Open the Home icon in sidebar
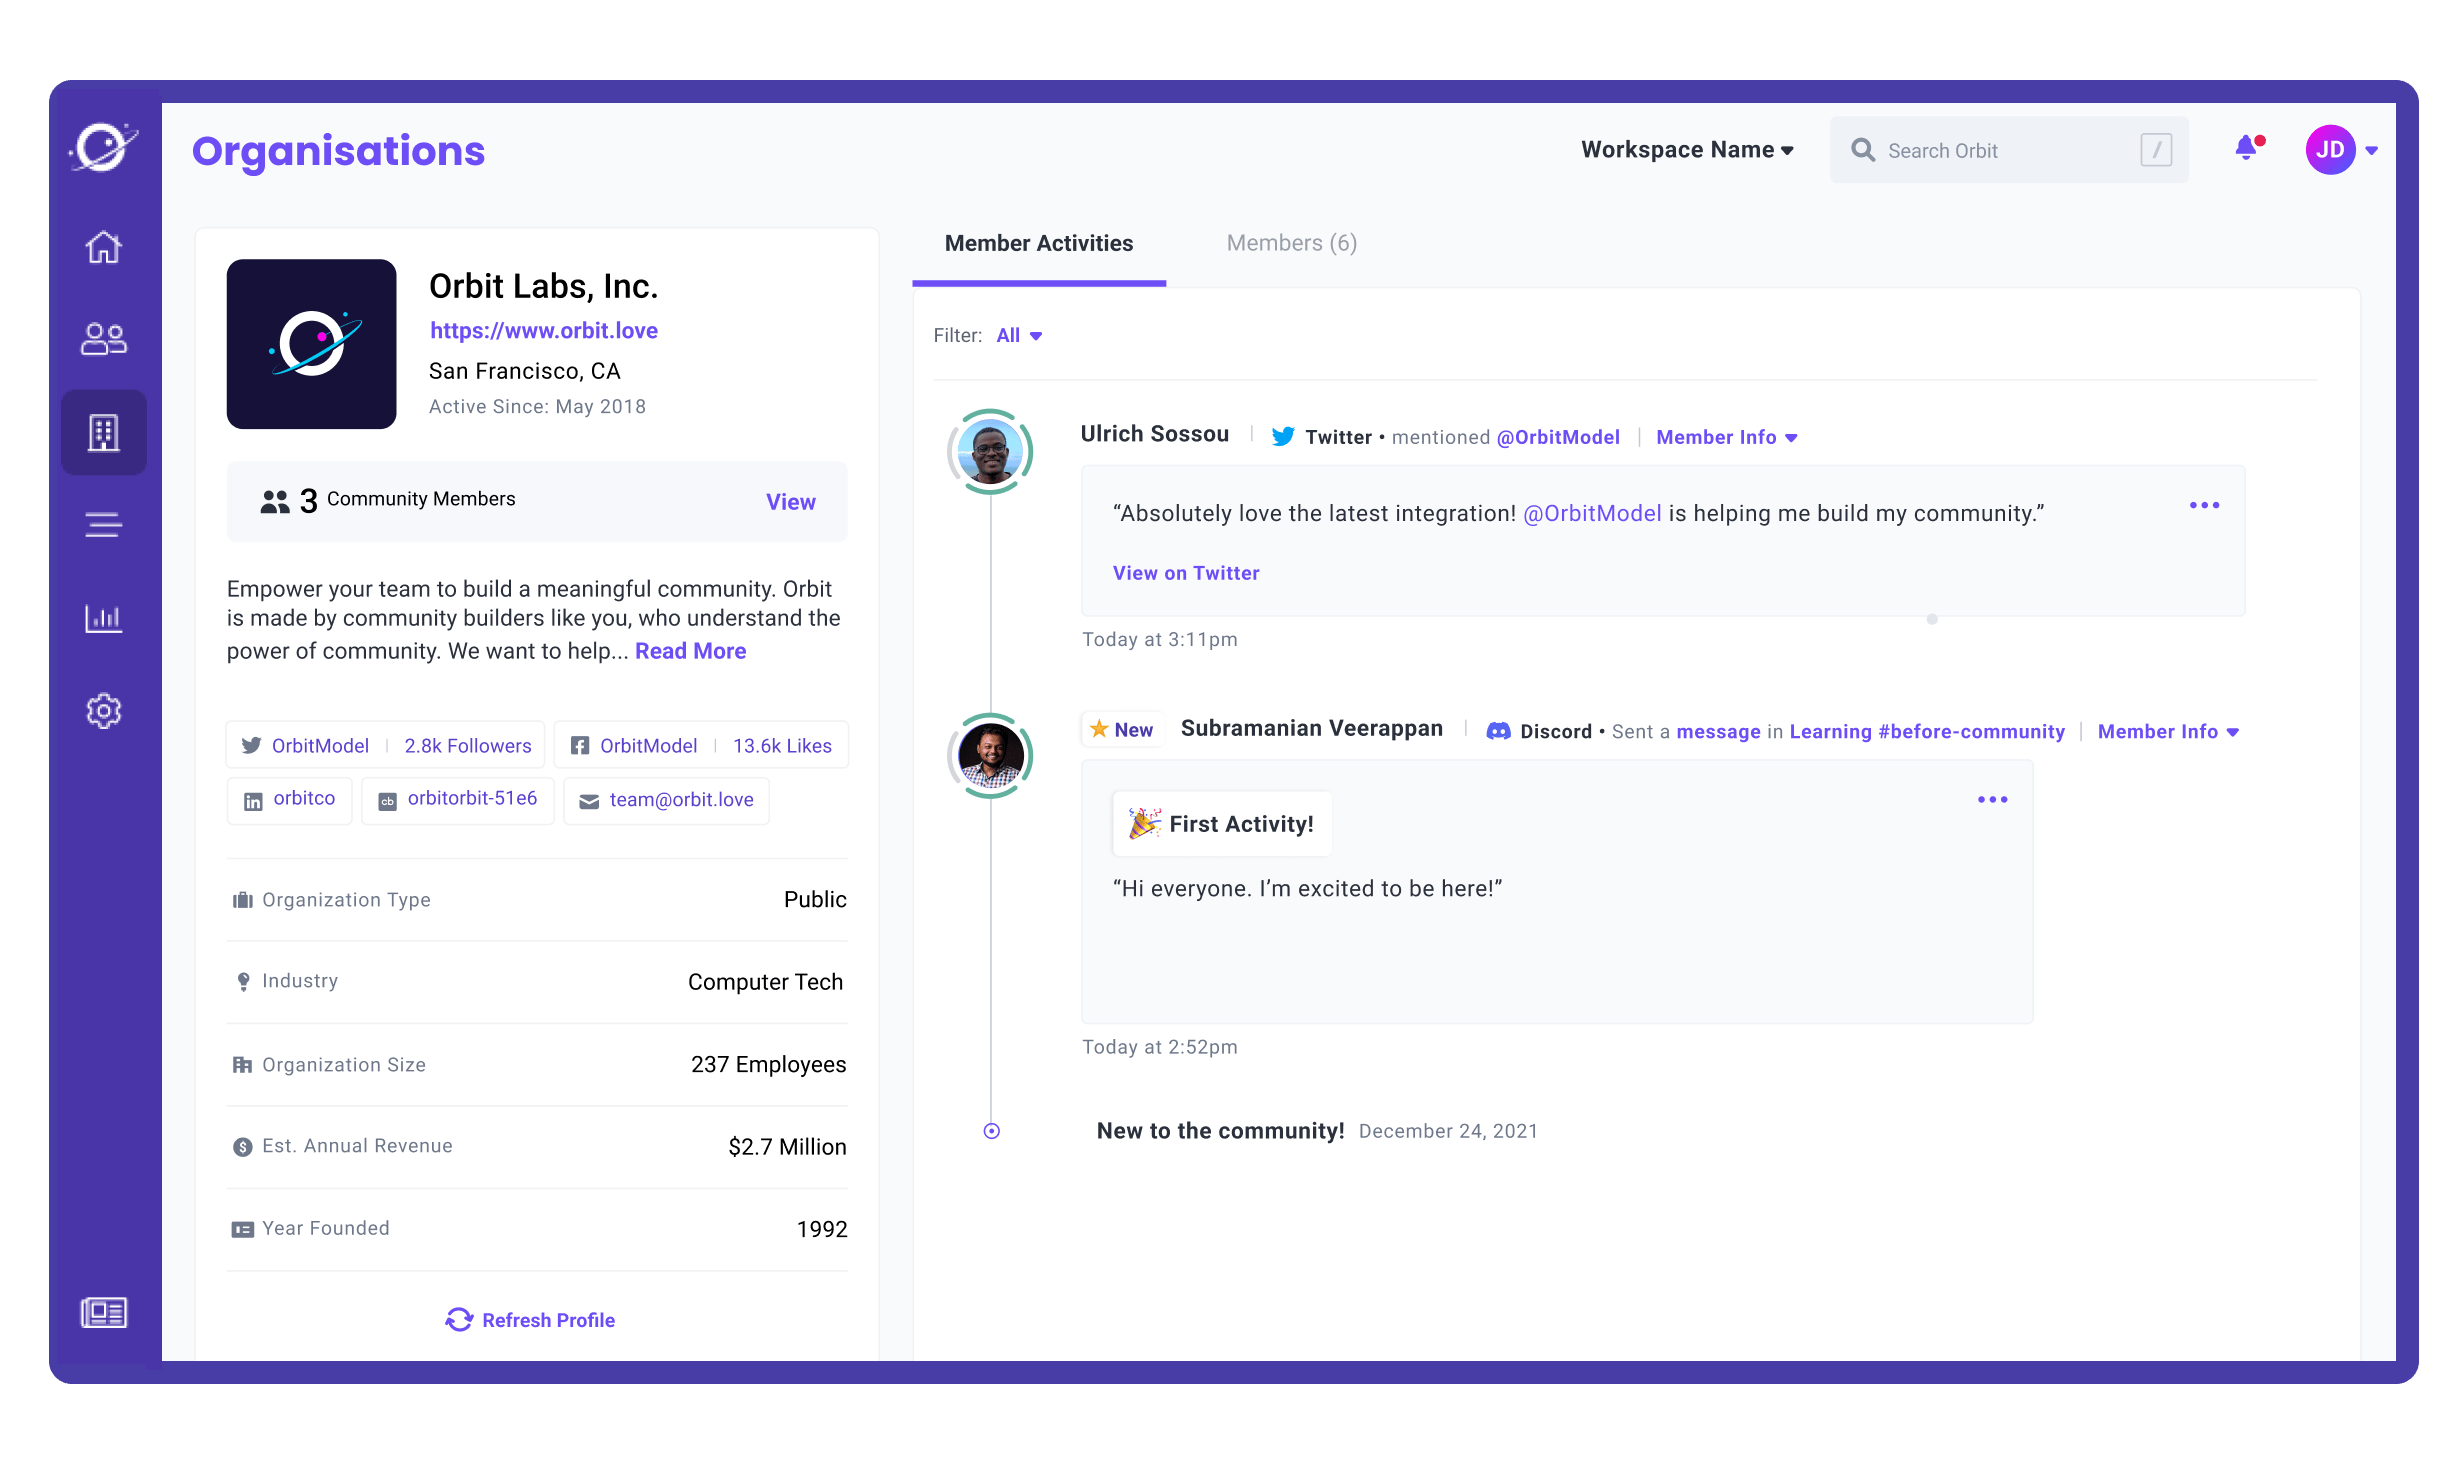This screenshot has height=1464, width=2464. tap(104, 247)
